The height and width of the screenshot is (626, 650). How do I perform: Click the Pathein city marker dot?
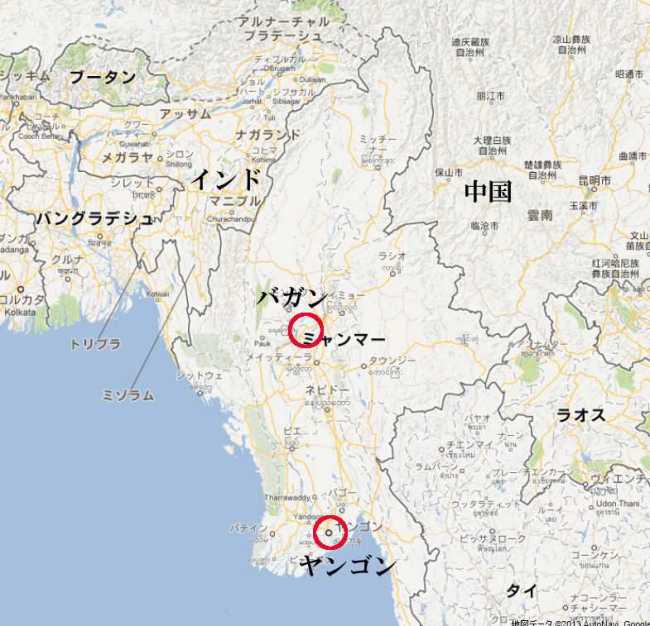click(272, 534)
